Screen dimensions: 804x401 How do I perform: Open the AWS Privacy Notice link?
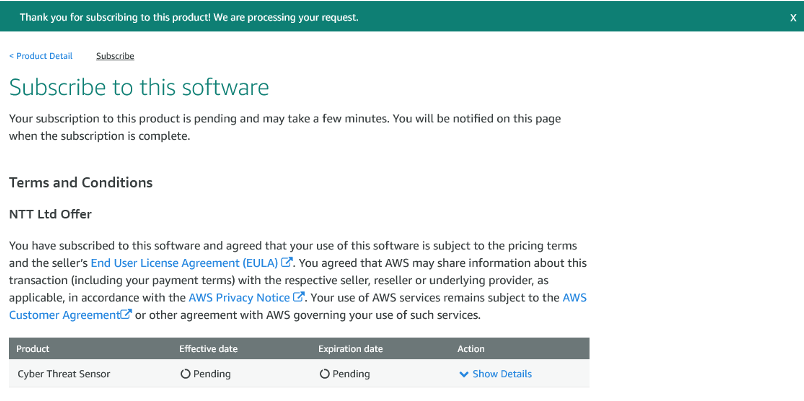tap(239, 297)
